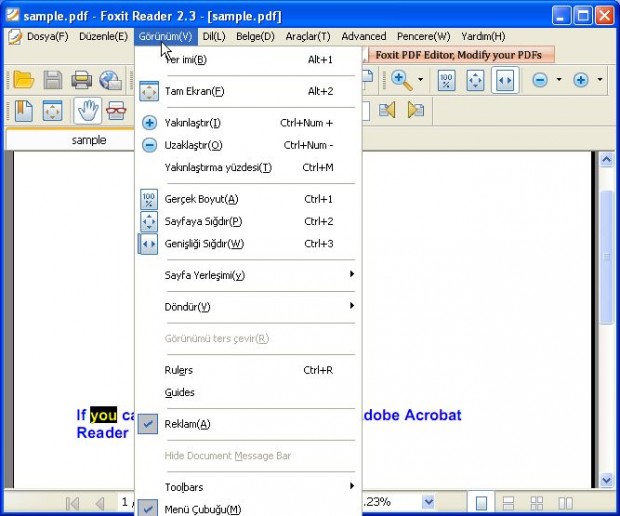
Task: Click the red glasses reading icon
Action: 116,111
